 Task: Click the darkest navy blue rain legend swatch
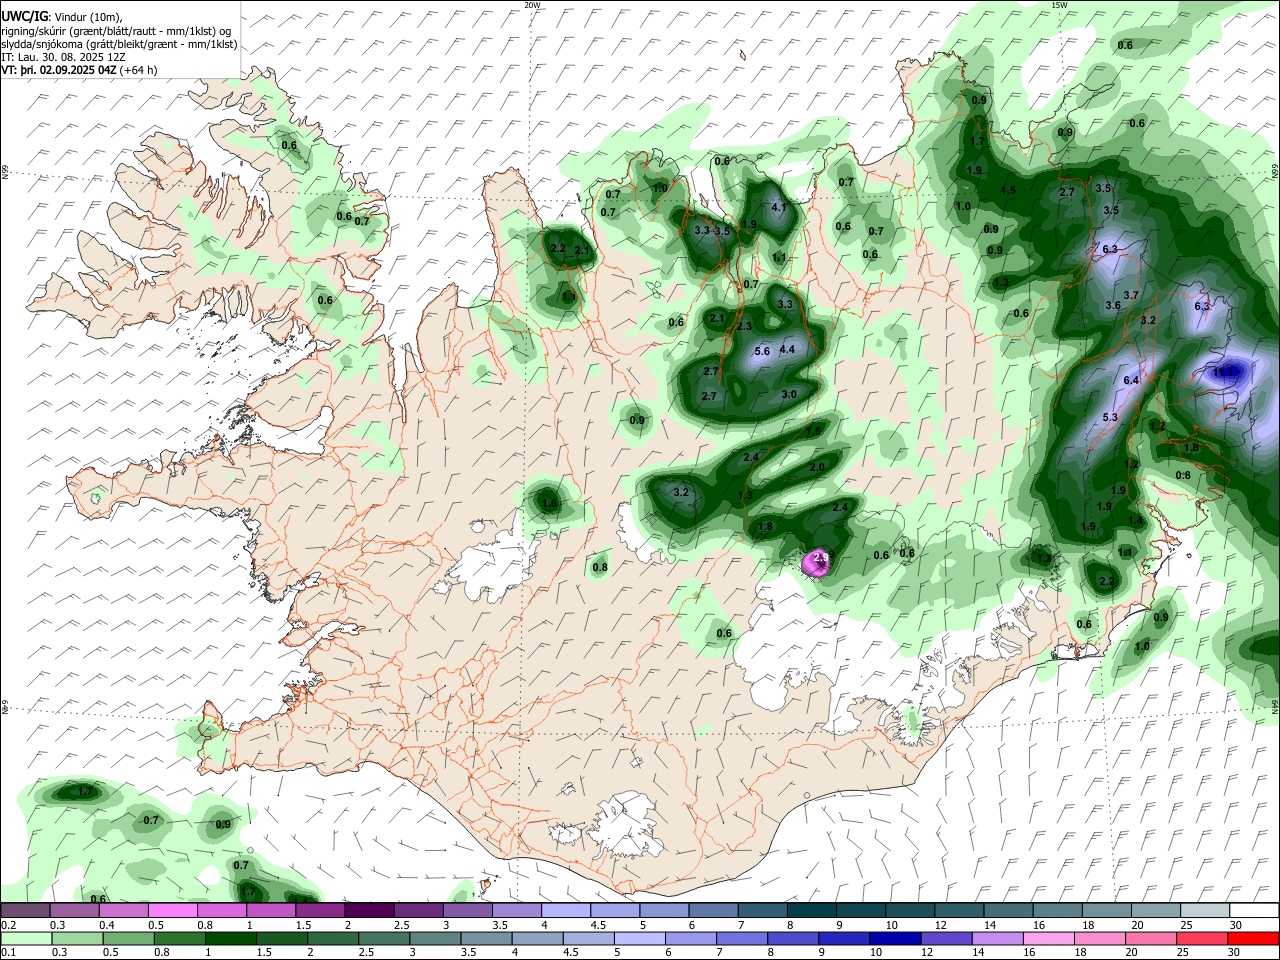tap(894, 938)
